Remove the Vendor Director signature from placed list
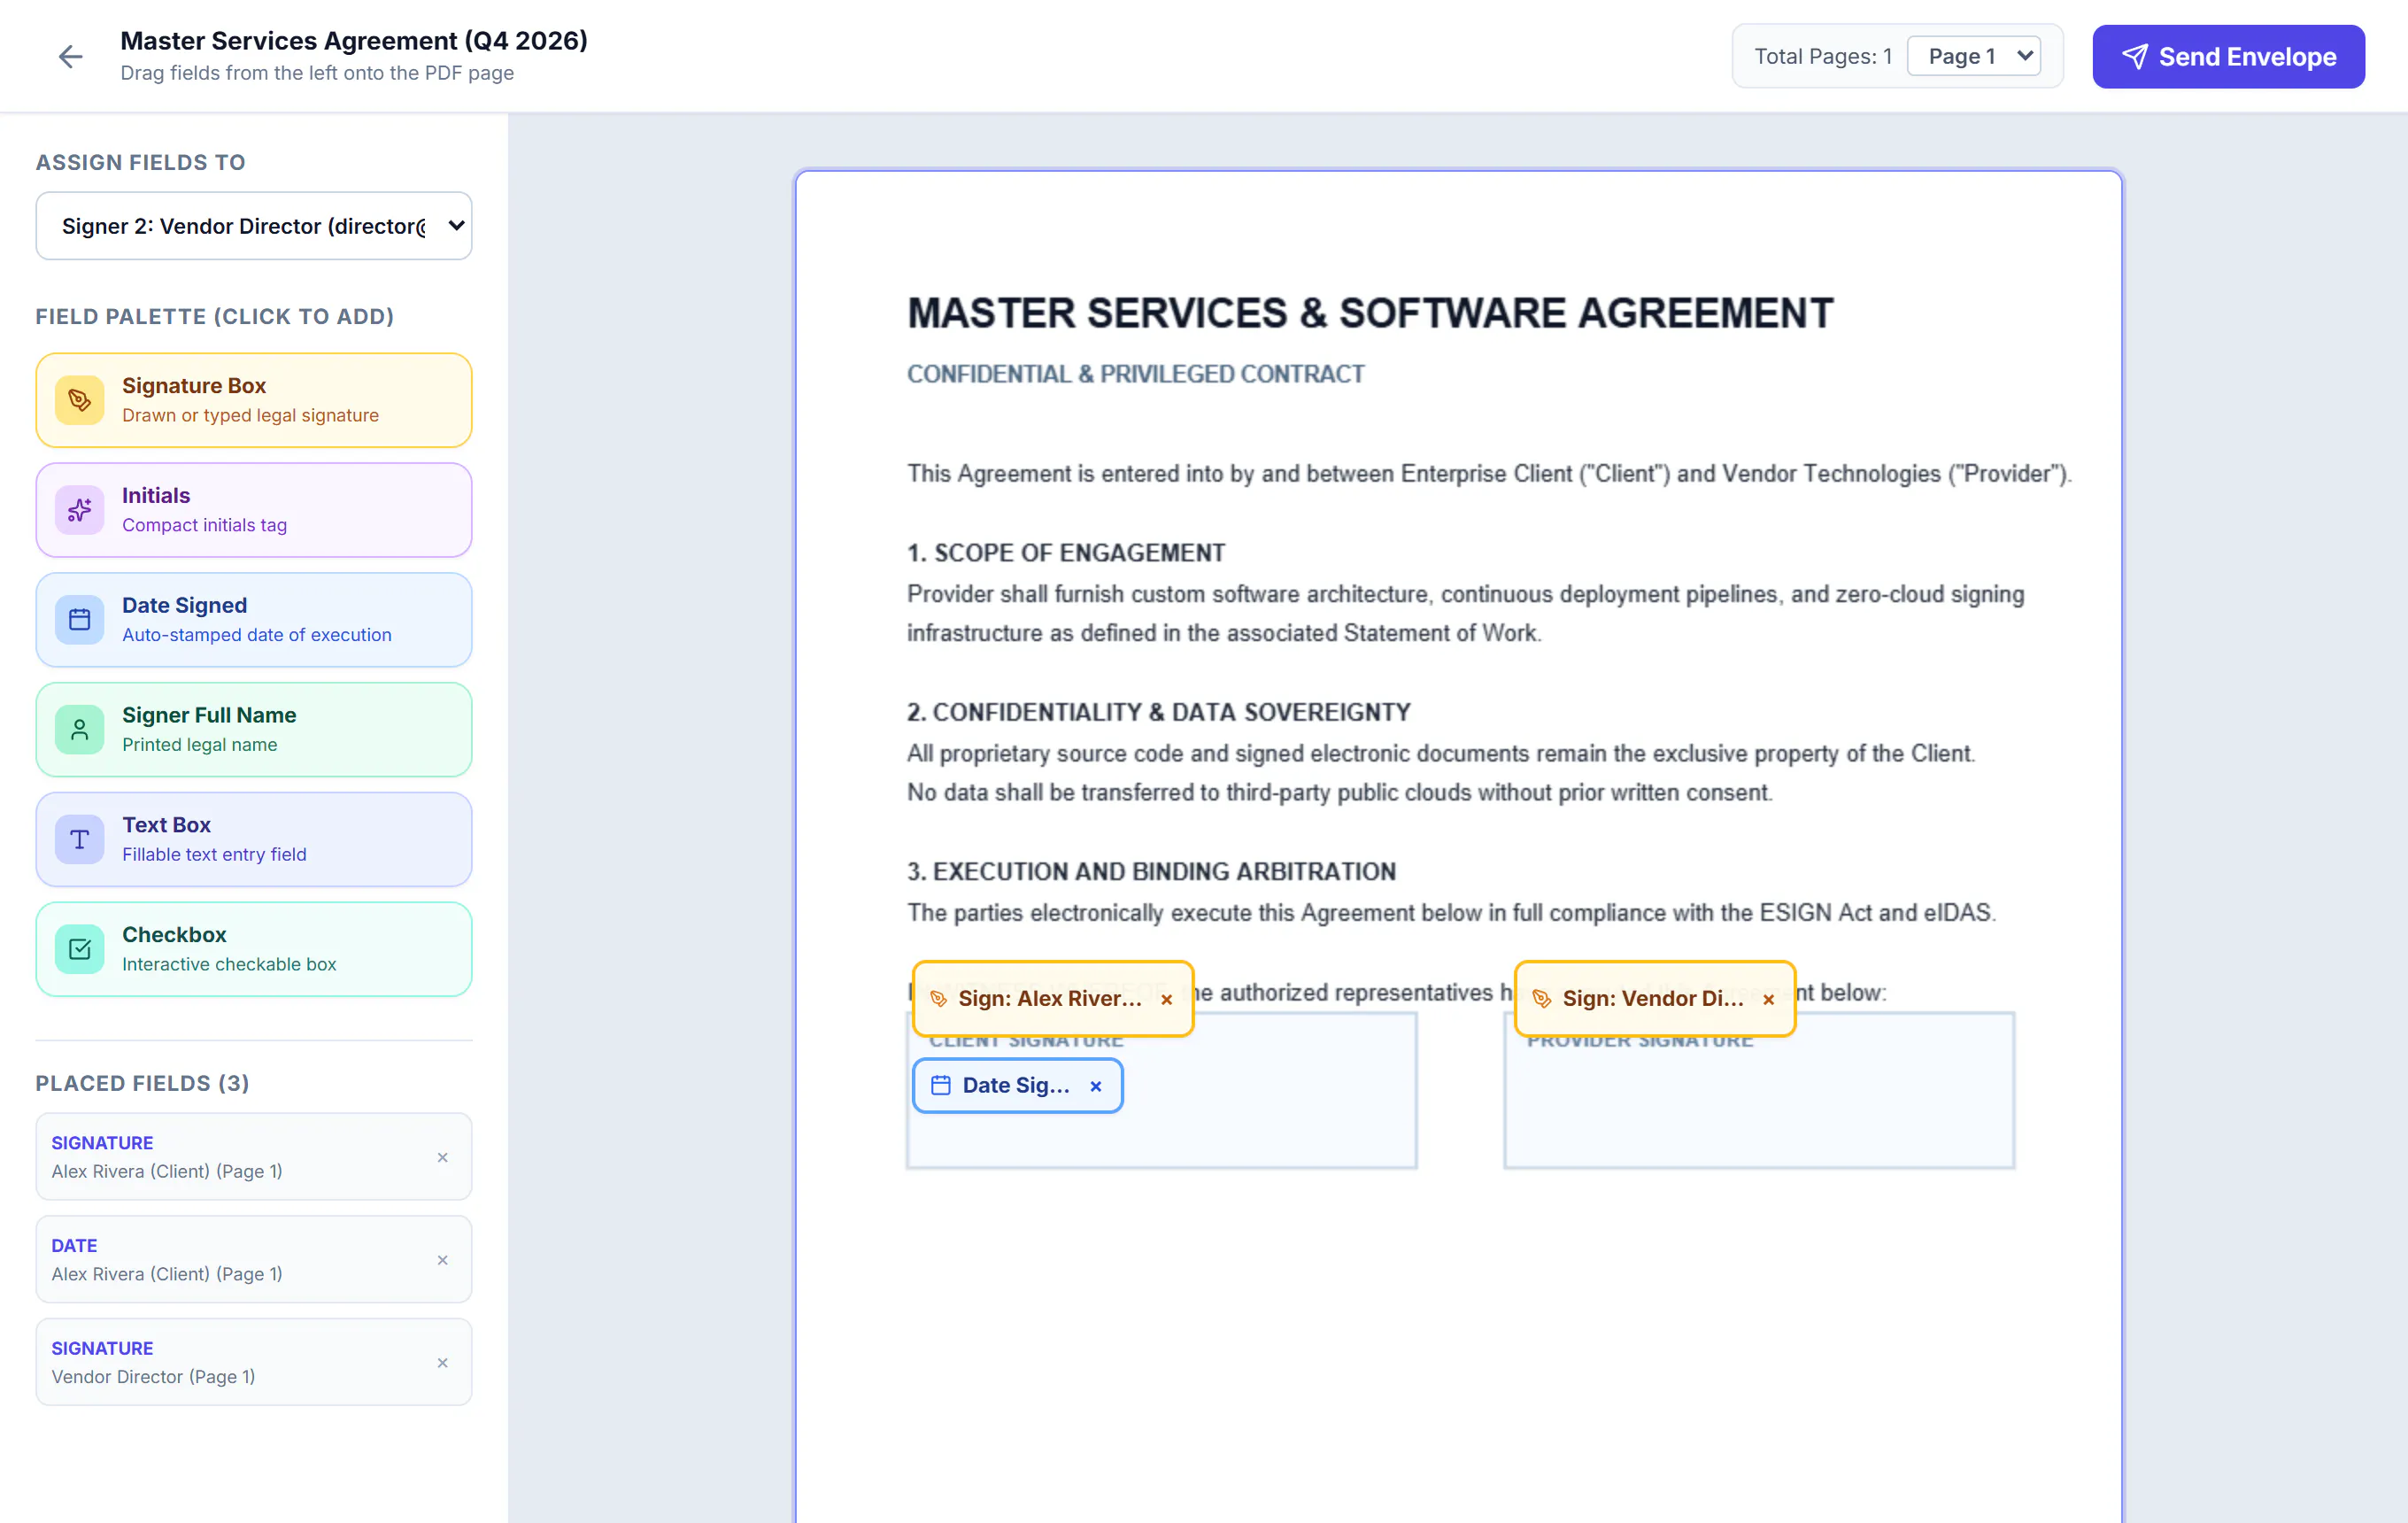Viewport: 2408px width, 1523px height. coord(442,1363)
